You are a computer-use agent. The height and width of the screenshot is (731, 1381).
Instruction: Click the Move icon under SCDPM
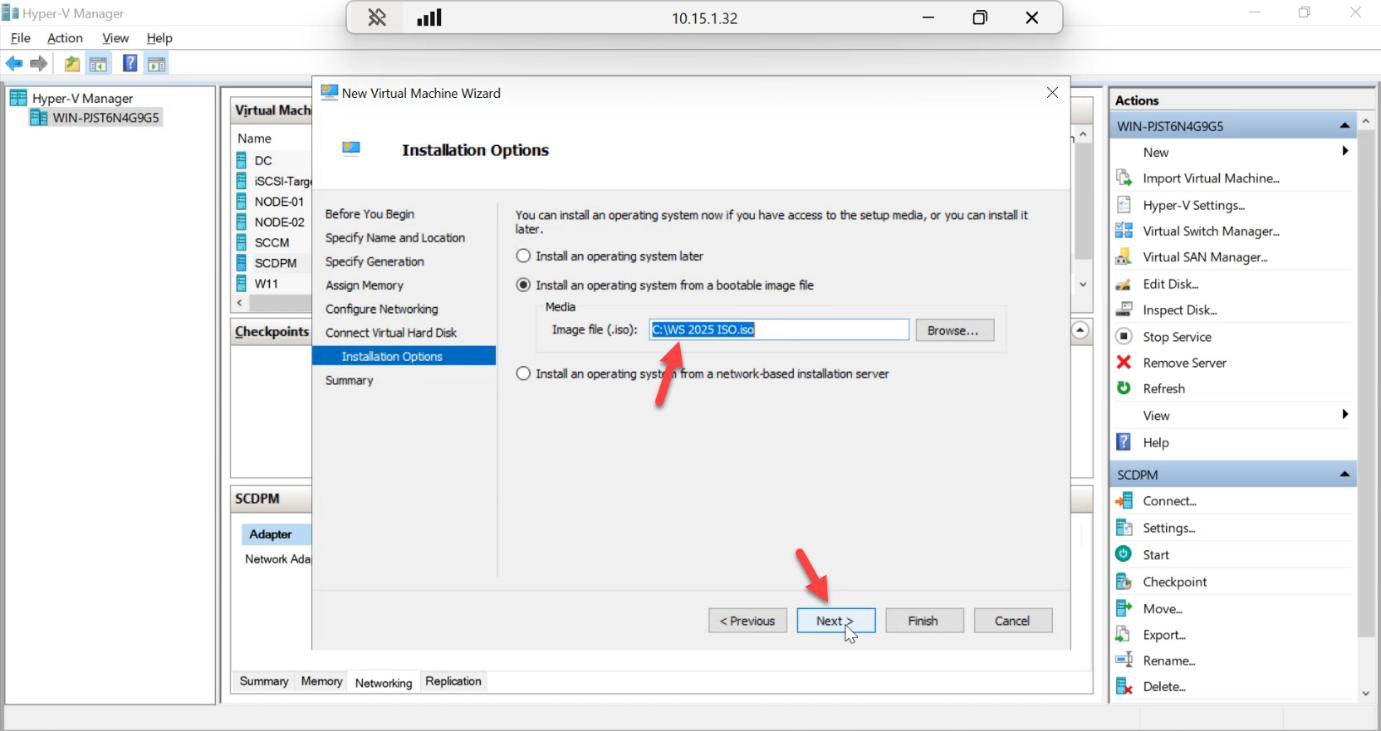(x=1124, y=608)
